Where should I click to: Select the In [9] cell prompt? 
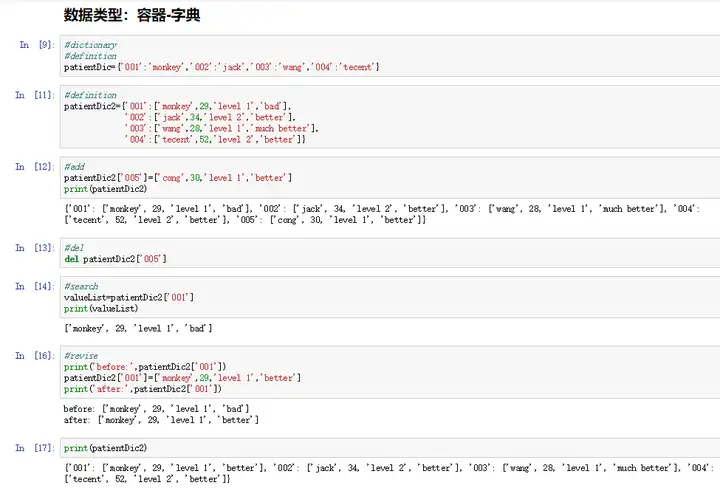pos(37,45)
